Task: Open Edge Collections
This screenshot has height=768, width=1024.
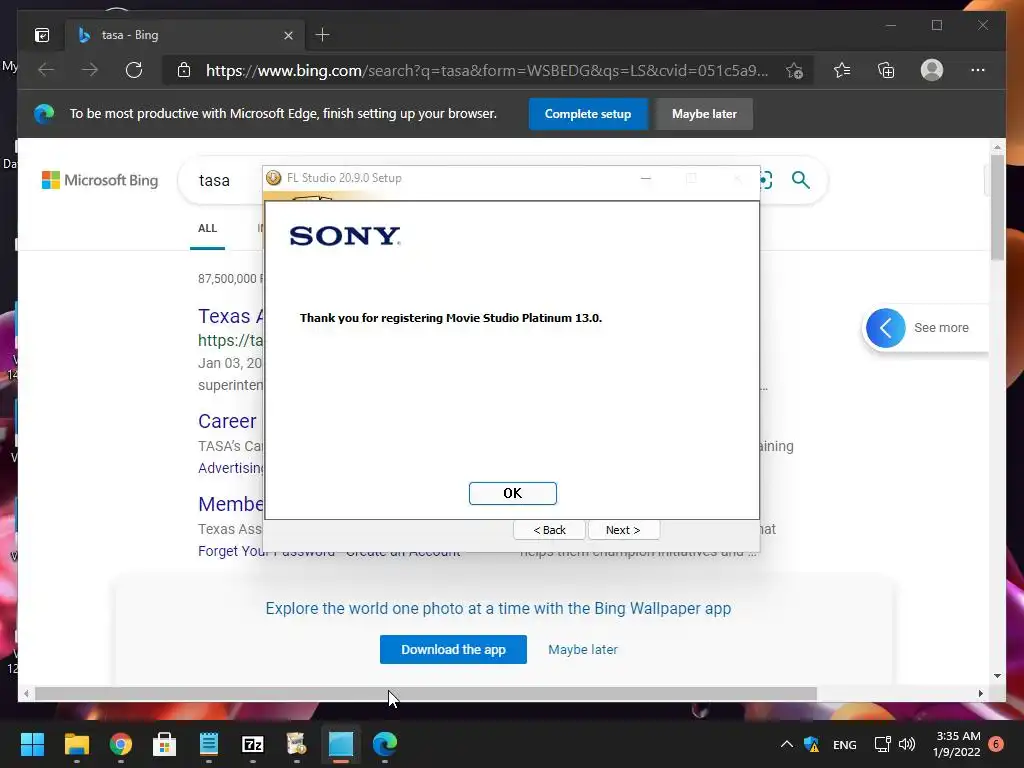Action: (886, 70)
